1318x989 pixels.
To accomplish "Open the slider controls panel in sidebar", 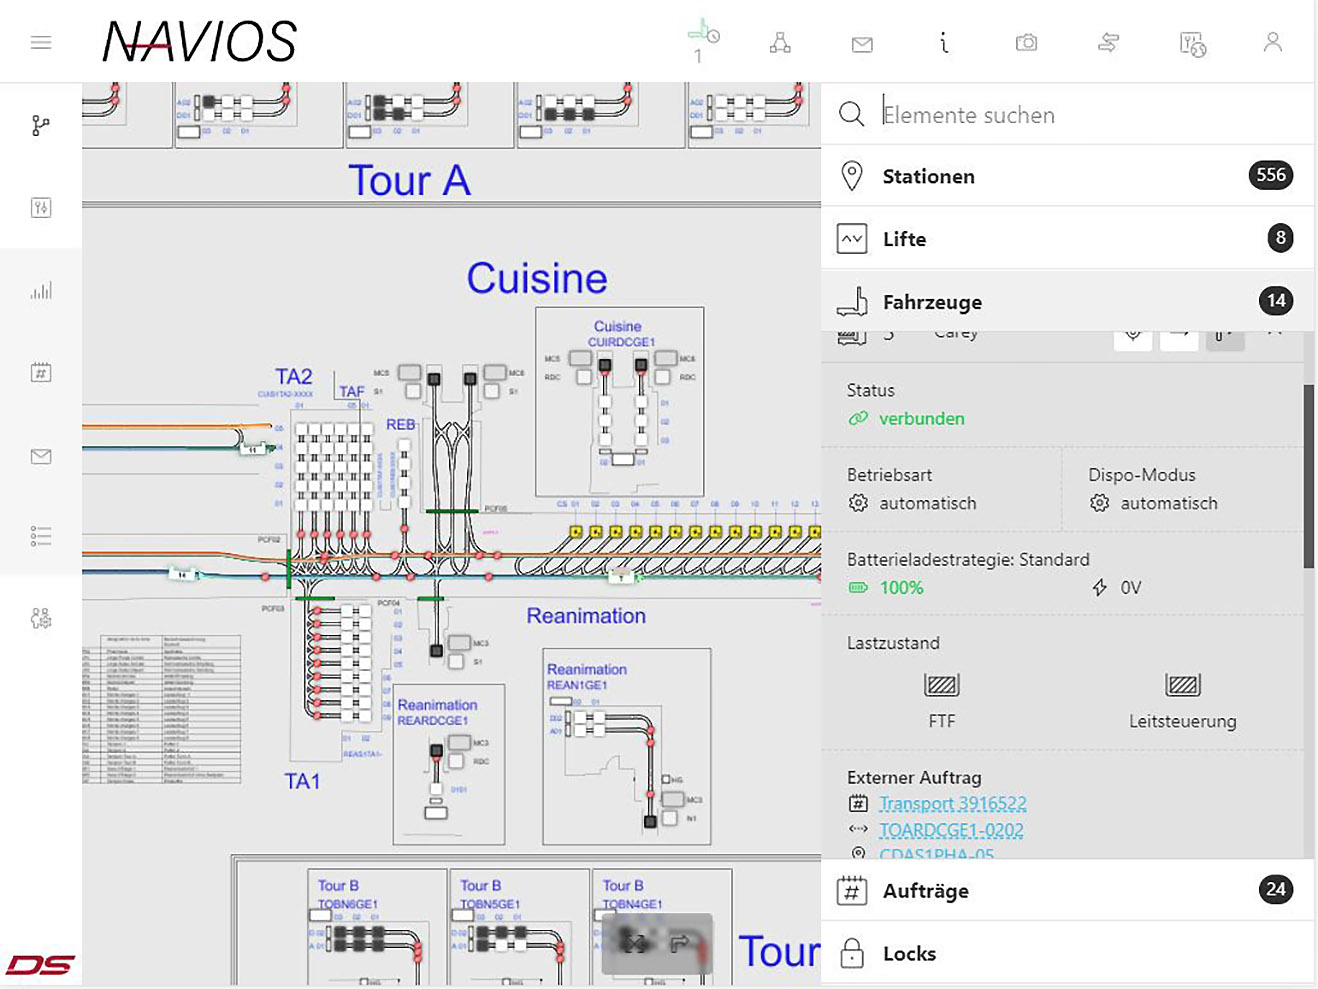I will click(x=41, y=208).
